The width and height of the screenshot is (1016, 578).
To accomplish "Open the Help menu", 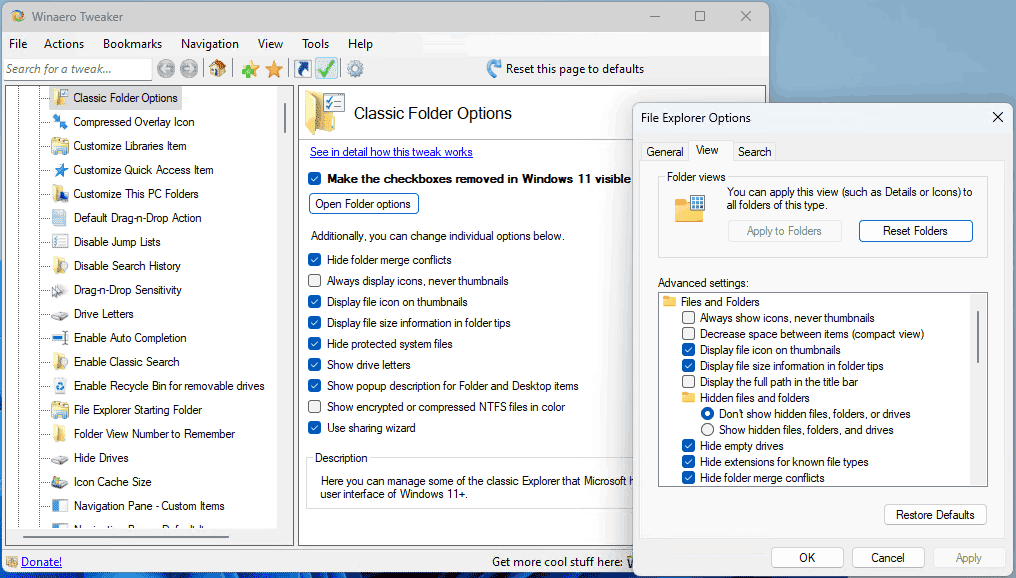I will 360,43.
